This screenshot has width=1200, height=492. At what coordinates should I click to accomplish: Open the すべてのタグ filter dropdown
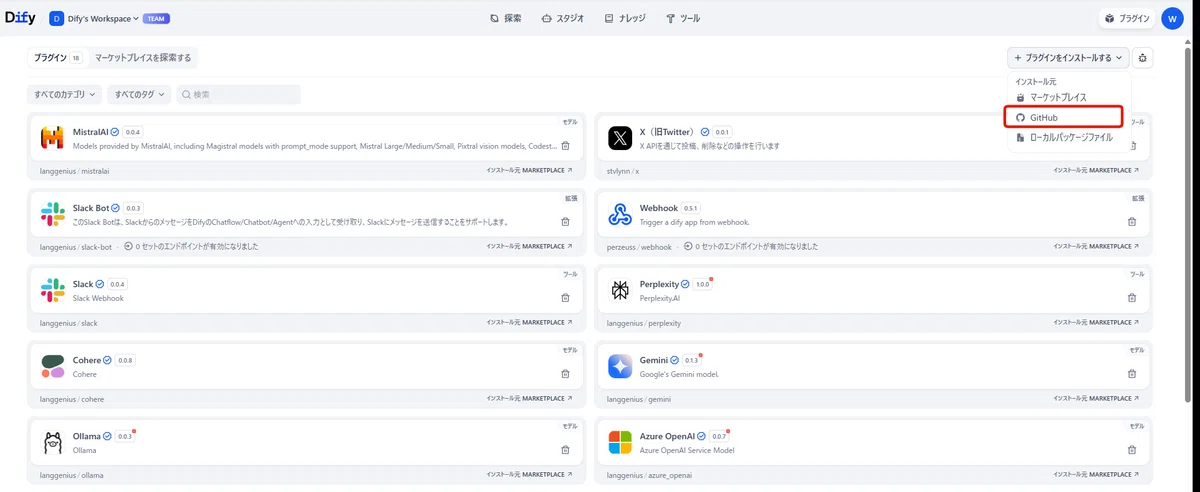pos(139,94)
